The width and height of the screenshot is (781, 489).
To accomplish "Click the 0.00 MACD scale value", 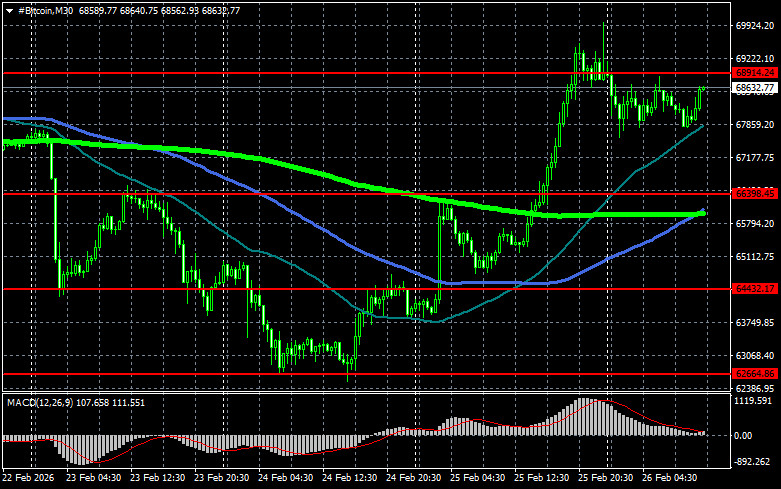I will 743,436.
